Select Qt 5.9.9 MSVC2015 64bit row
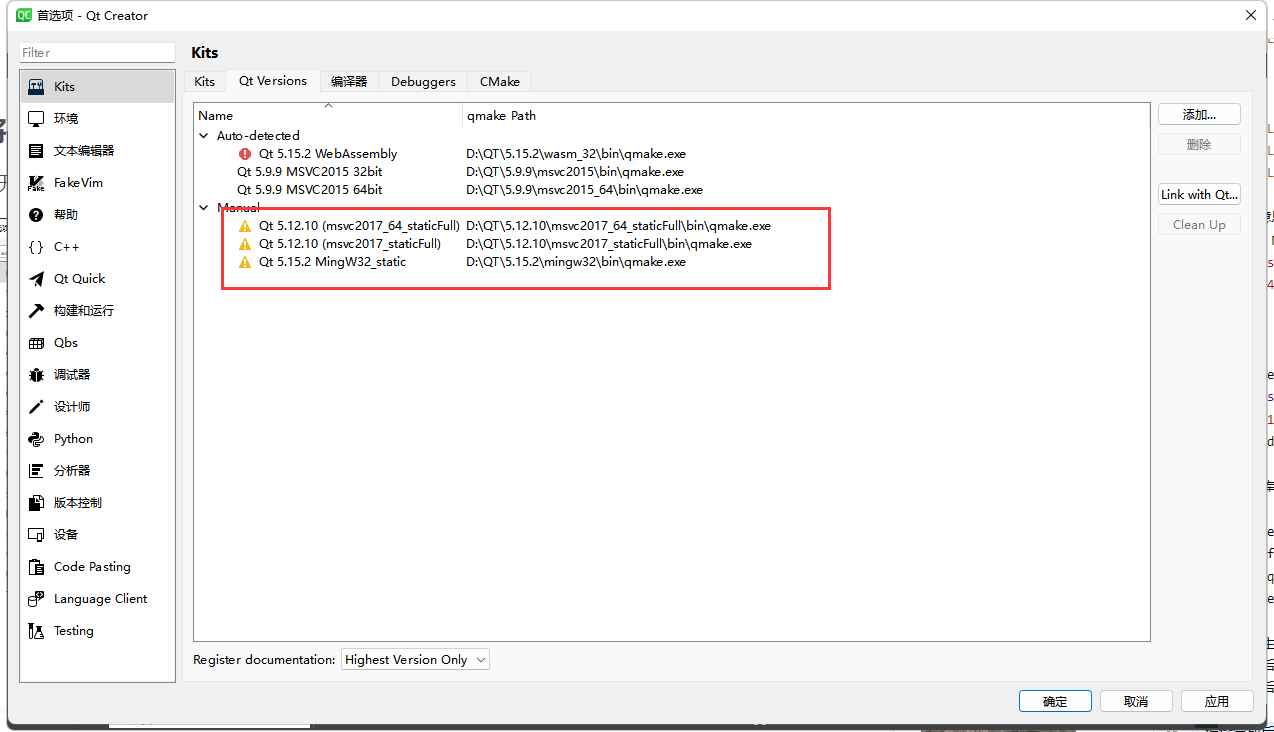Screen dimensions: 1274x732 click(672, 190)
